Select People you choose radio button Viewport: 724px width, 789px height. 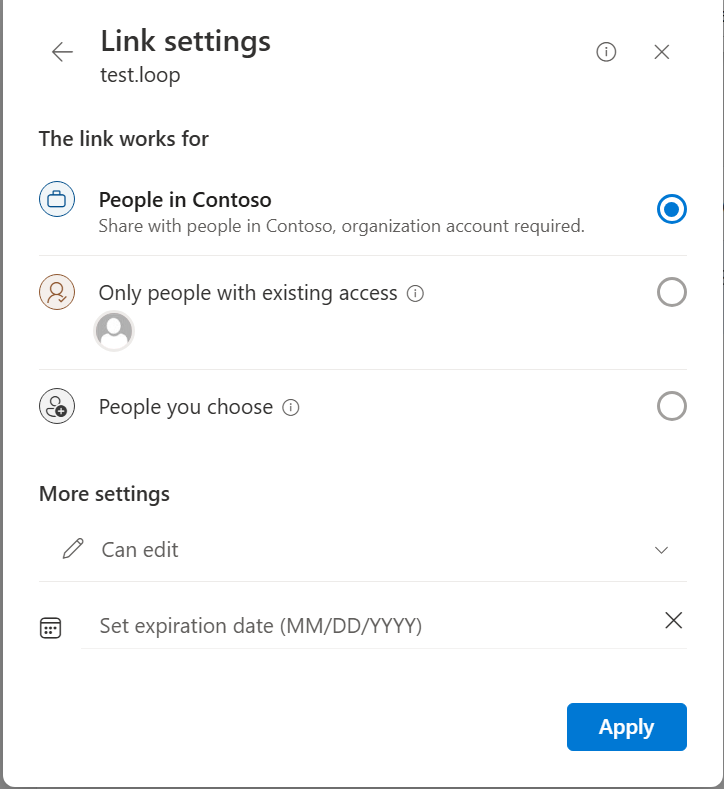(x=672, y=407)
